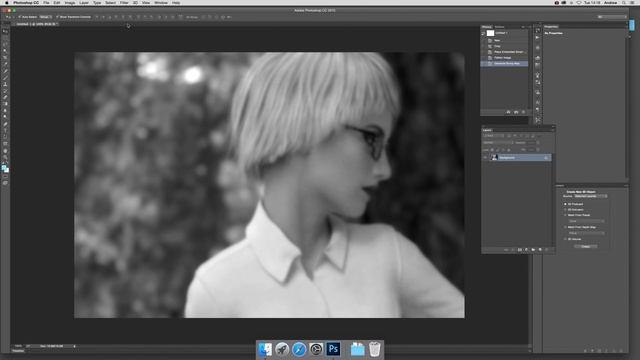Select the Eyedropper tool
The width and height of the screenshot is (640, 360).
5,64
